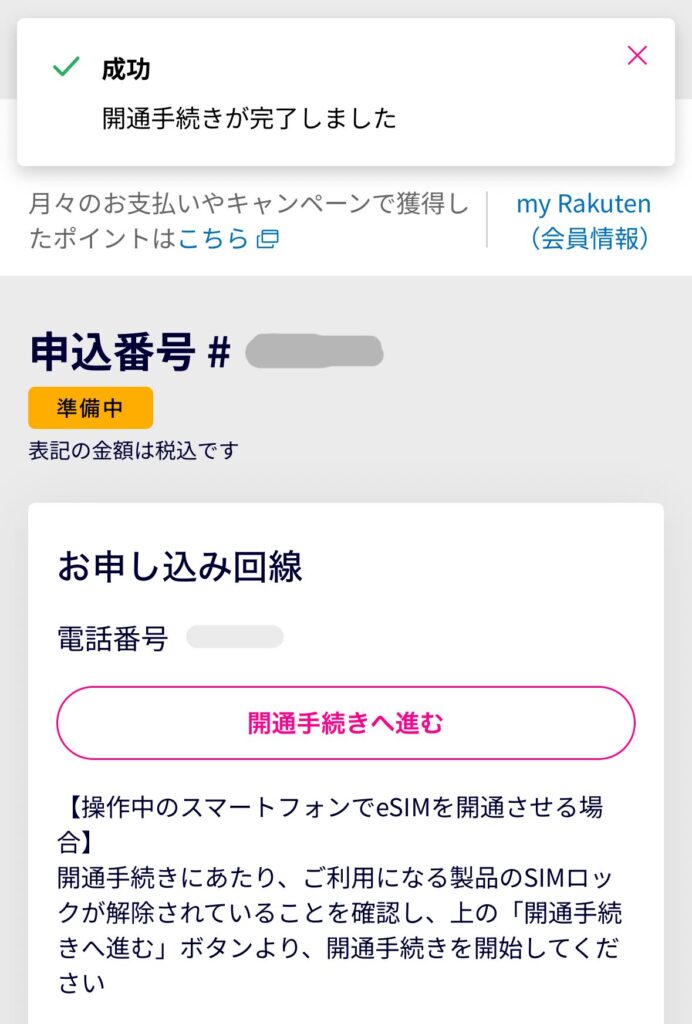Click the masked phone number value

(235, 637)
